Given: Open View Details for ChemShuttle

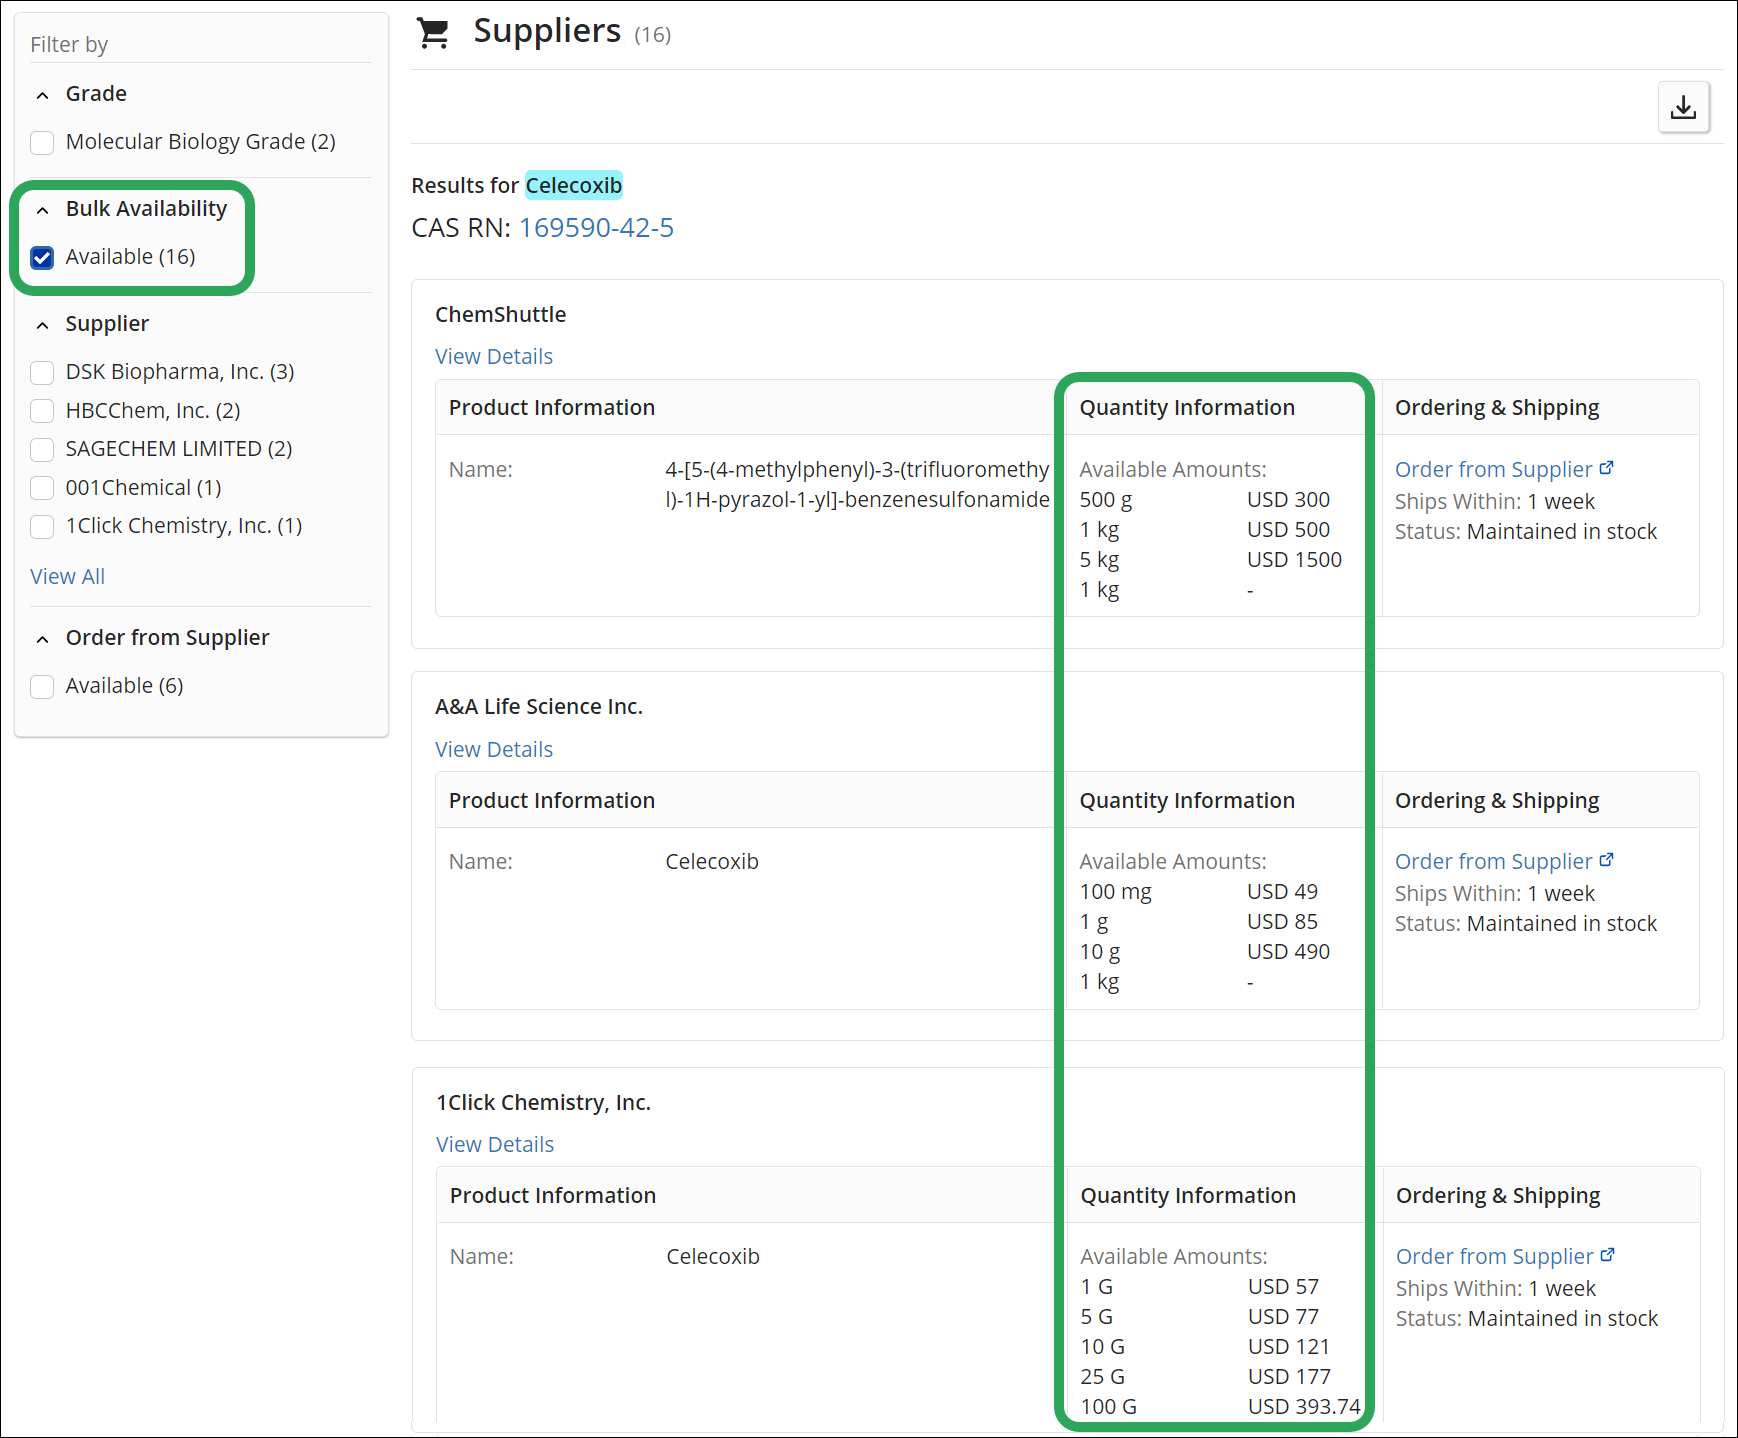Looking at the screenshot, I should 494,356.
